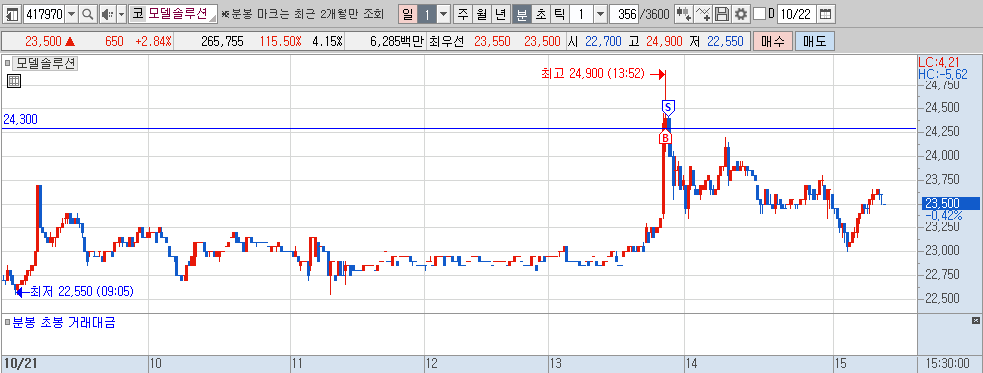The height and width of the screenshot is (373, 983).
Task: Click the 15:30:00 time label
Action: click(x=949, y=364)
